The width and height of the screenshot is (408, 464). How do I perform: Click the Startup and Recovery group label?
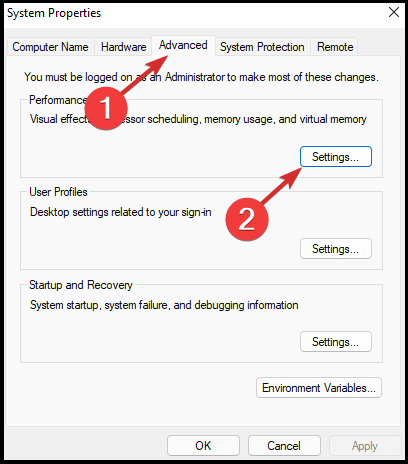coord(81,285)
